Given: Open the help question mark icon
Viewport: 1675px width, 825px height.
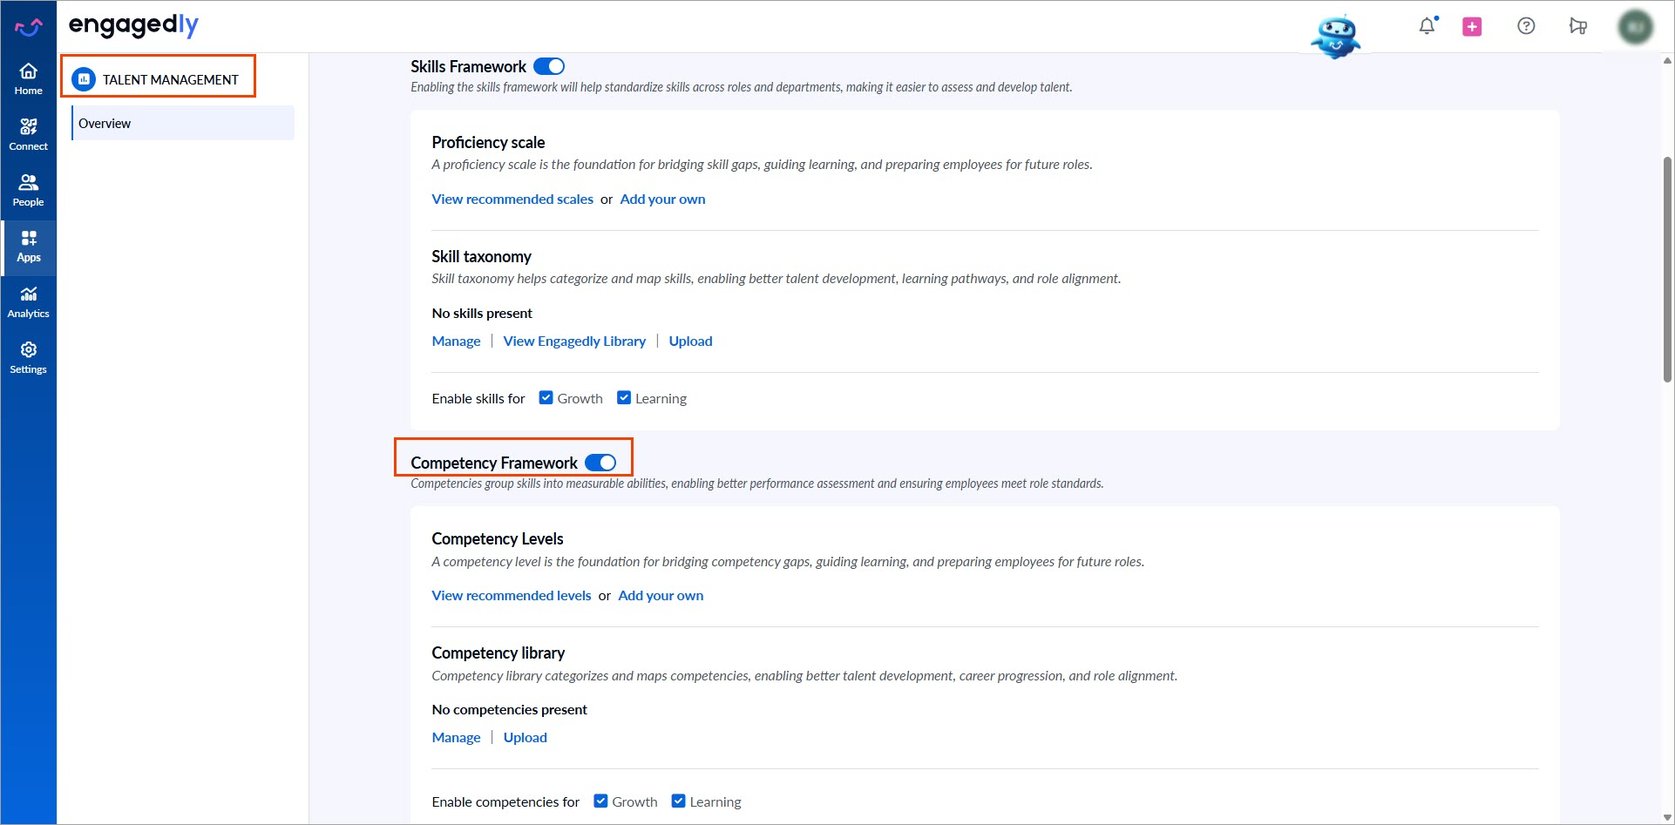Looking at the screenshot, I should pos(1526,26).
